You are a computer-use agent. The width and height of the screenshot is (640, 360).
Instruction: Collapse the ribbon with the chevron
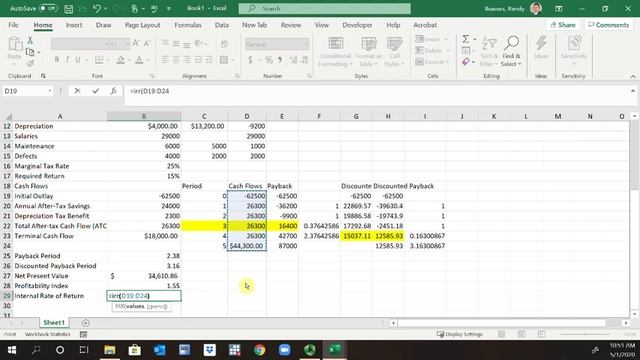(633, 76)
